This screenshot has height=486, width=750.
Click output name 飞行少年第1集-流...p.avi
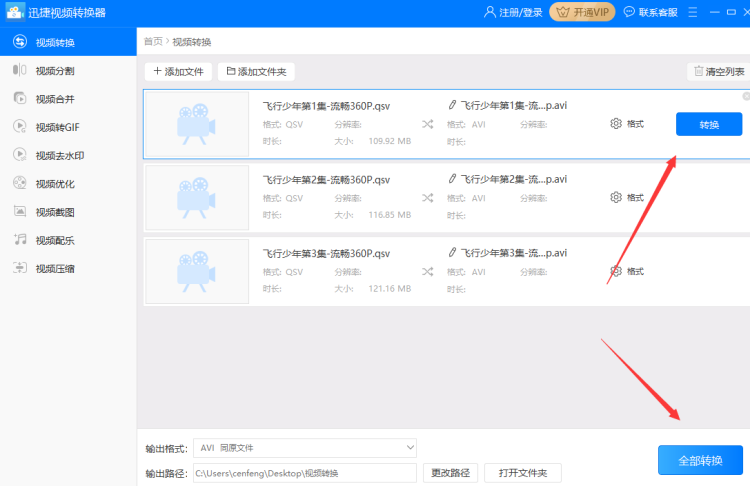(514, 105)
